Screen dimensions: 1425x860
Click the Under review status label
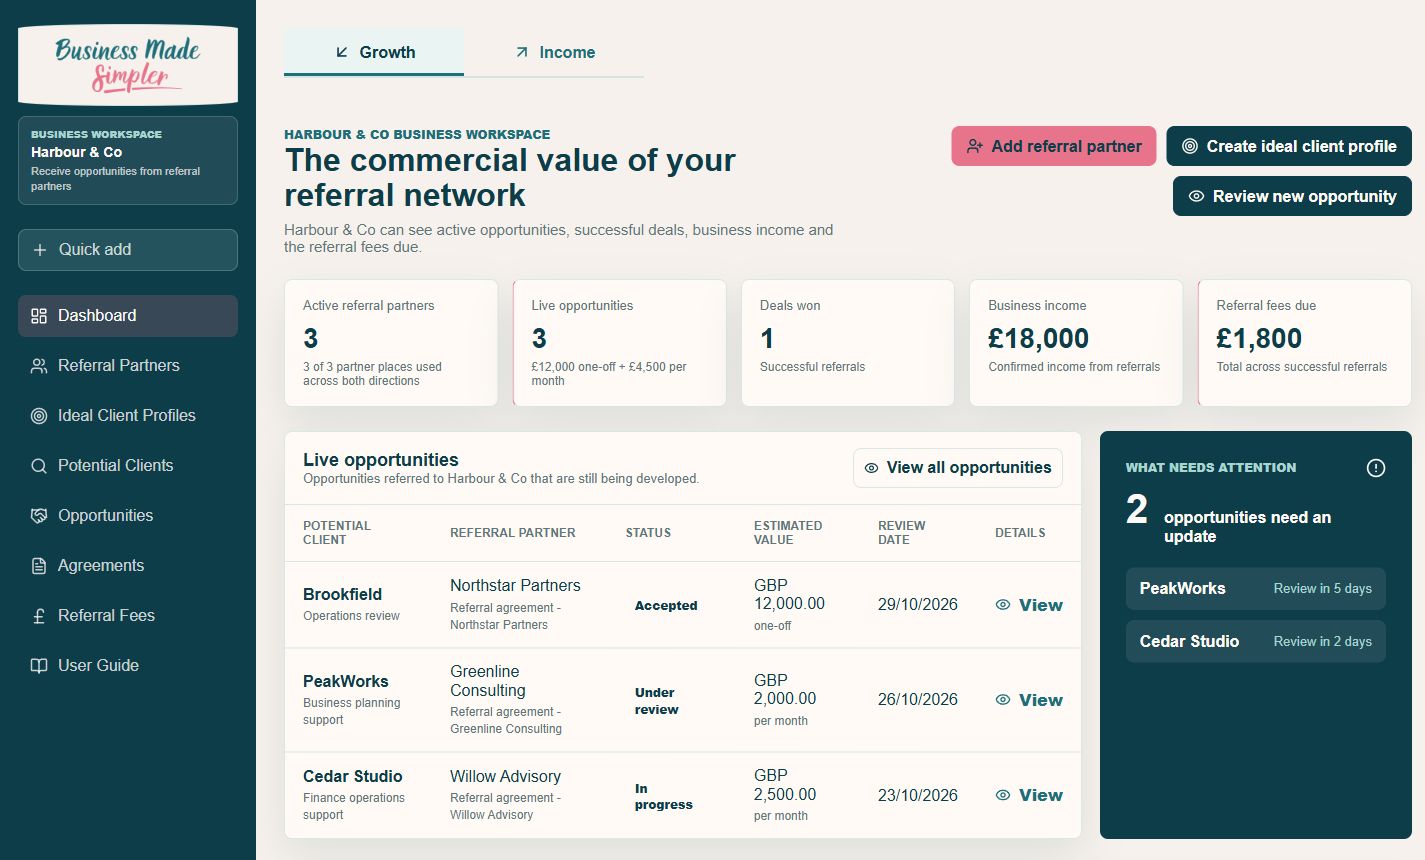point(657,701)
